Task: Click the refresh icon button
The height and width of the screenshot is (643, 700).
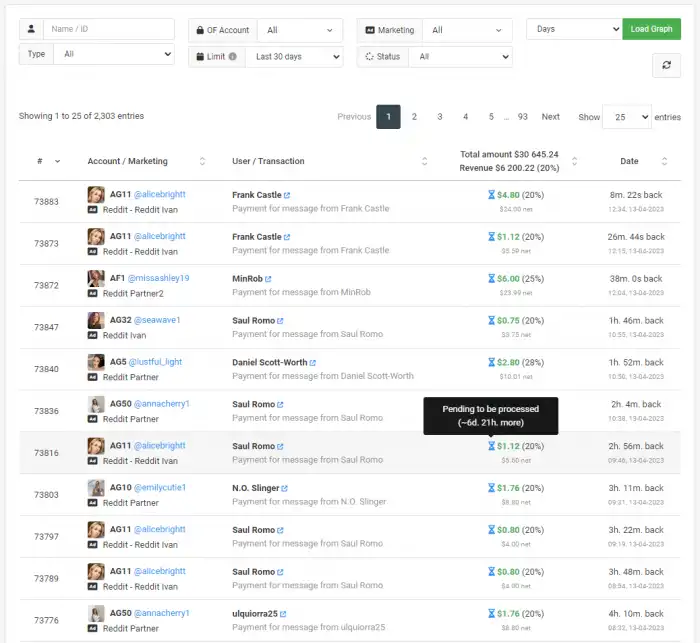Action: tap(666, 65)
